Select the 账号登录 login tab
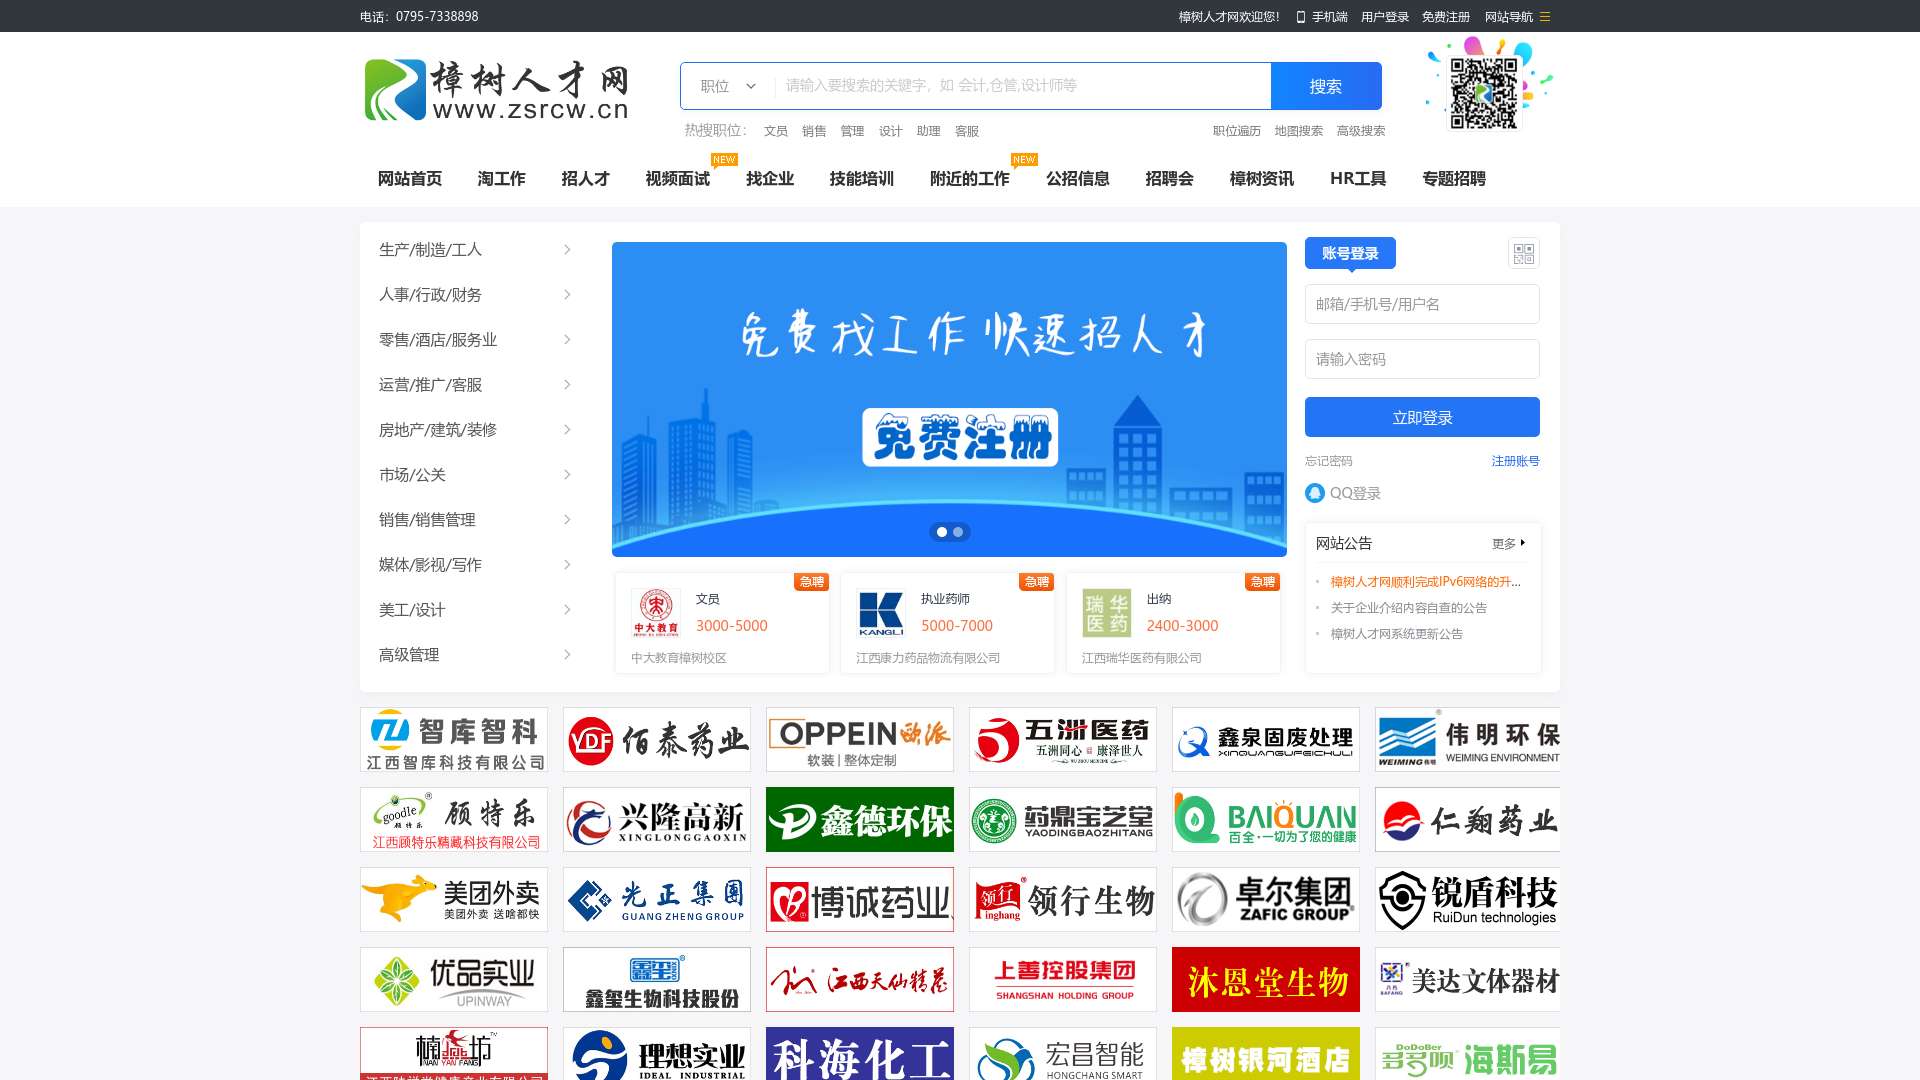Image resolution: width=1920 pixels, height=1080 pixels. click(x=1350, y=253)
